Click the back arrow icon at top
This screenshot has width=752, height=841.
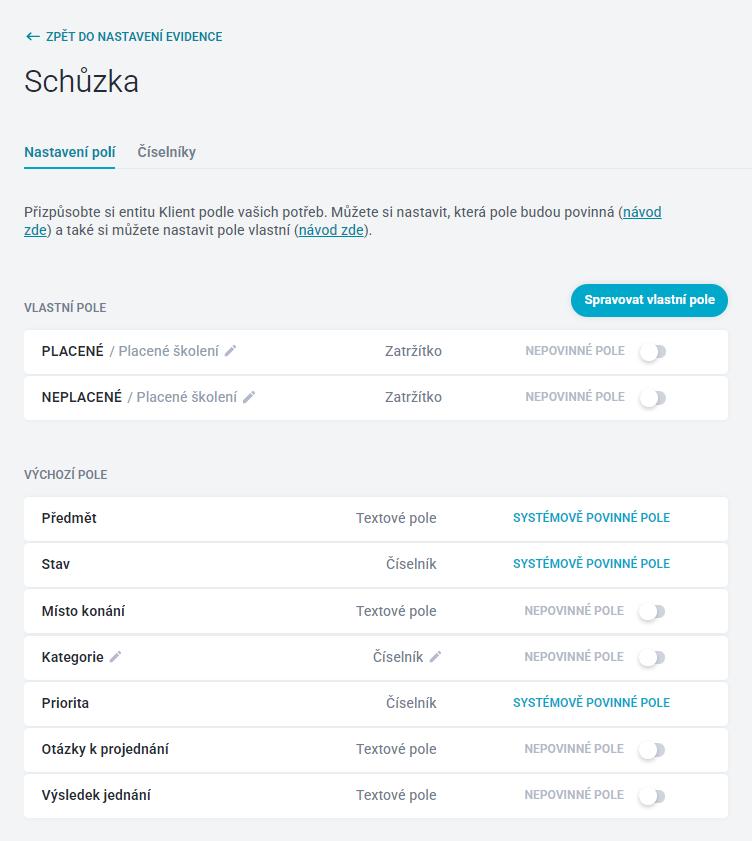click(33, 36)
